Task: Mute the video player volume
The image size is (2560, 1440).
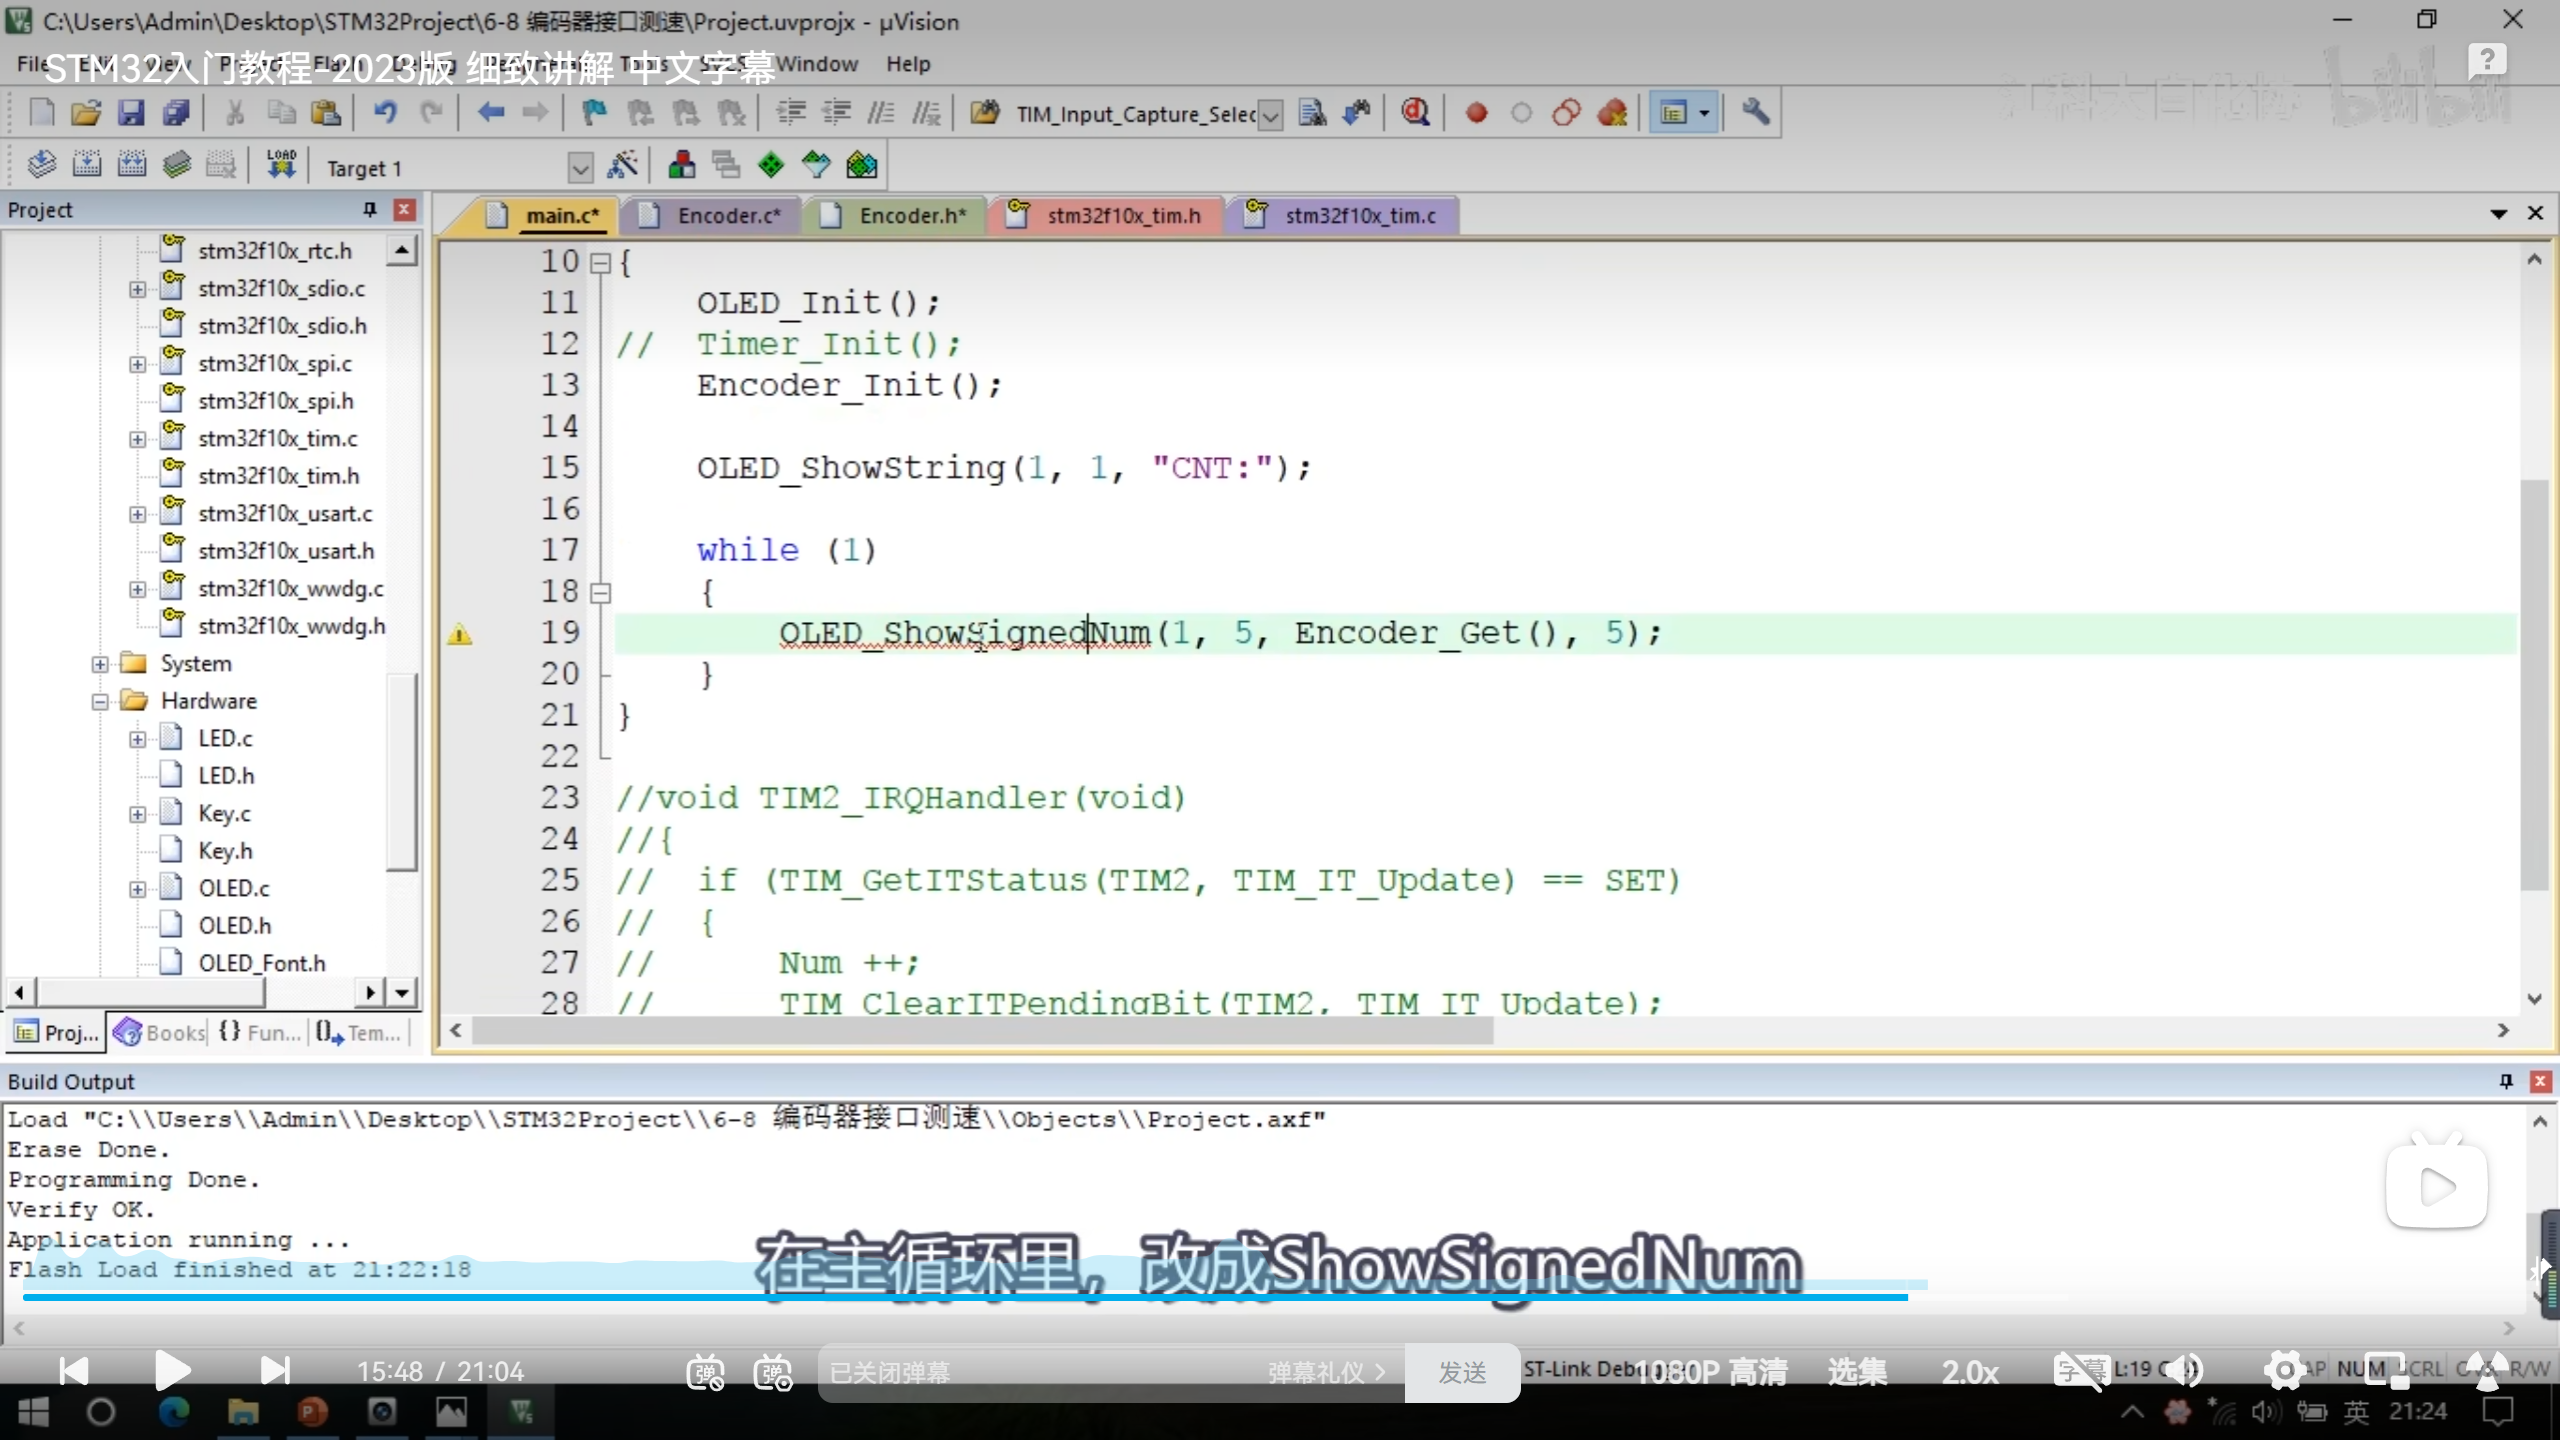Action: point(2186,1370)
